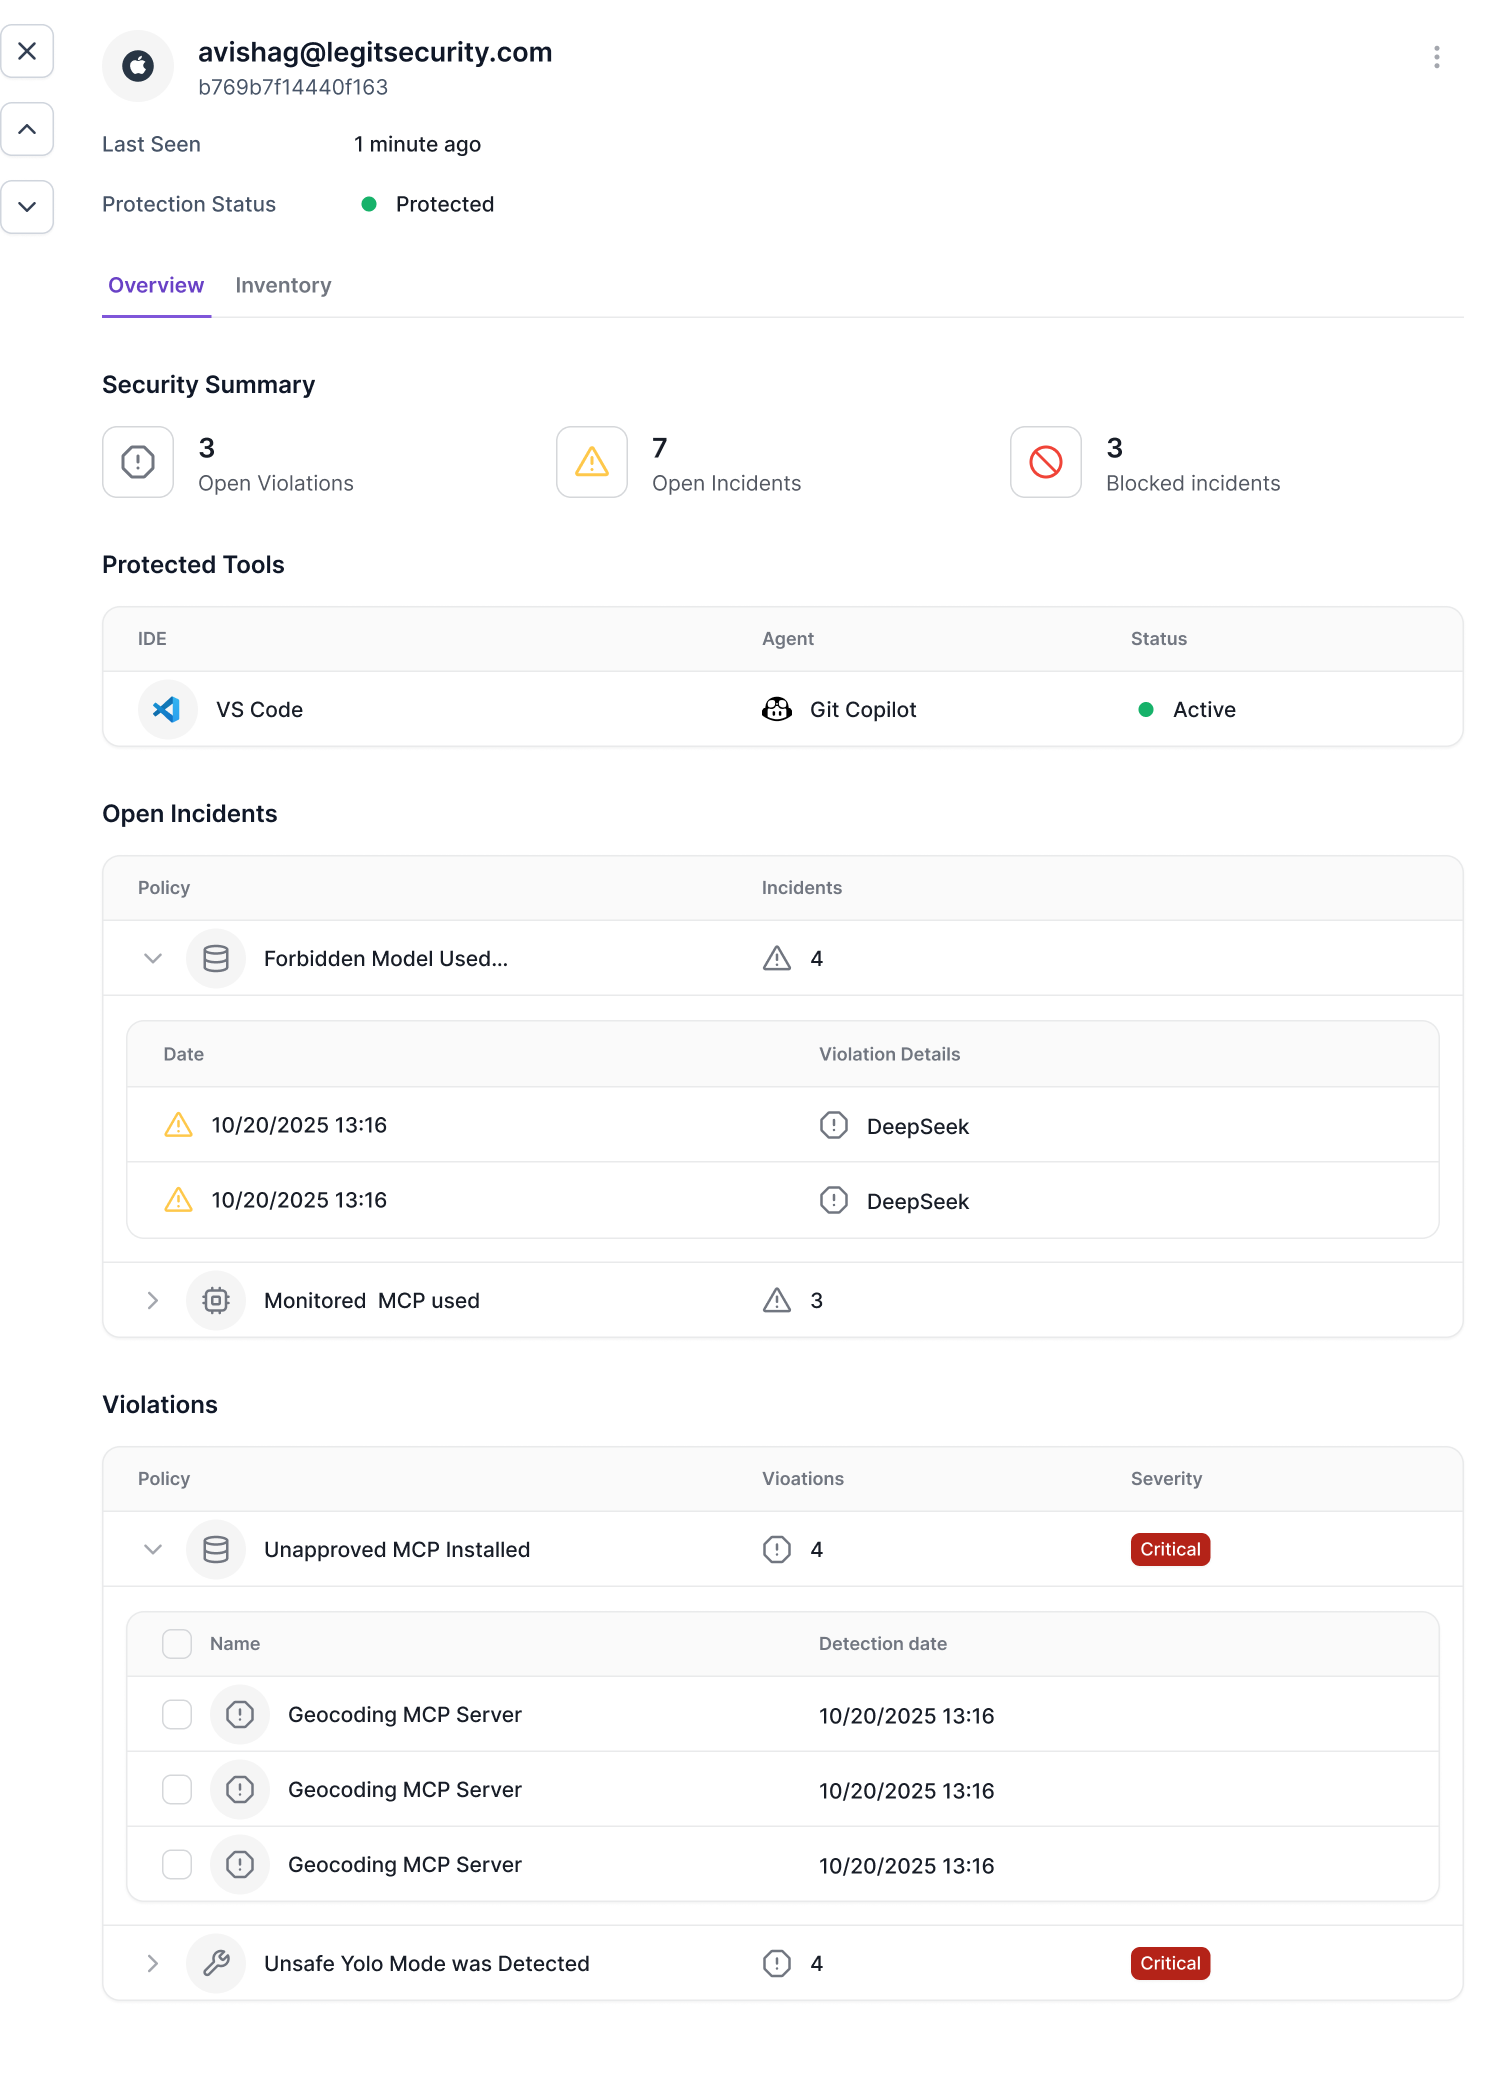Expand the Unsafe Yolo Mode was Detected row
The width and height of the screenshot is (1488, 2078).
coord(153,1963)
